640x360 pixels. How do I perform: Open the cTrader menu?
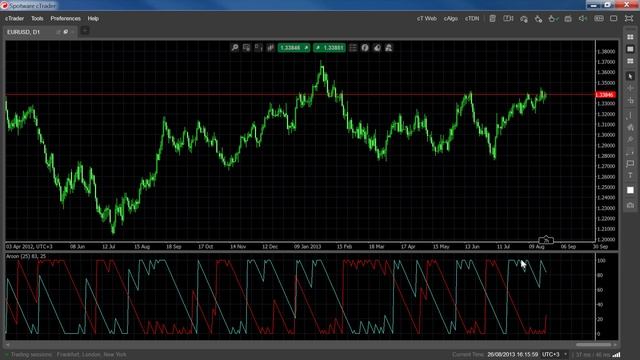tap(14, 18)
